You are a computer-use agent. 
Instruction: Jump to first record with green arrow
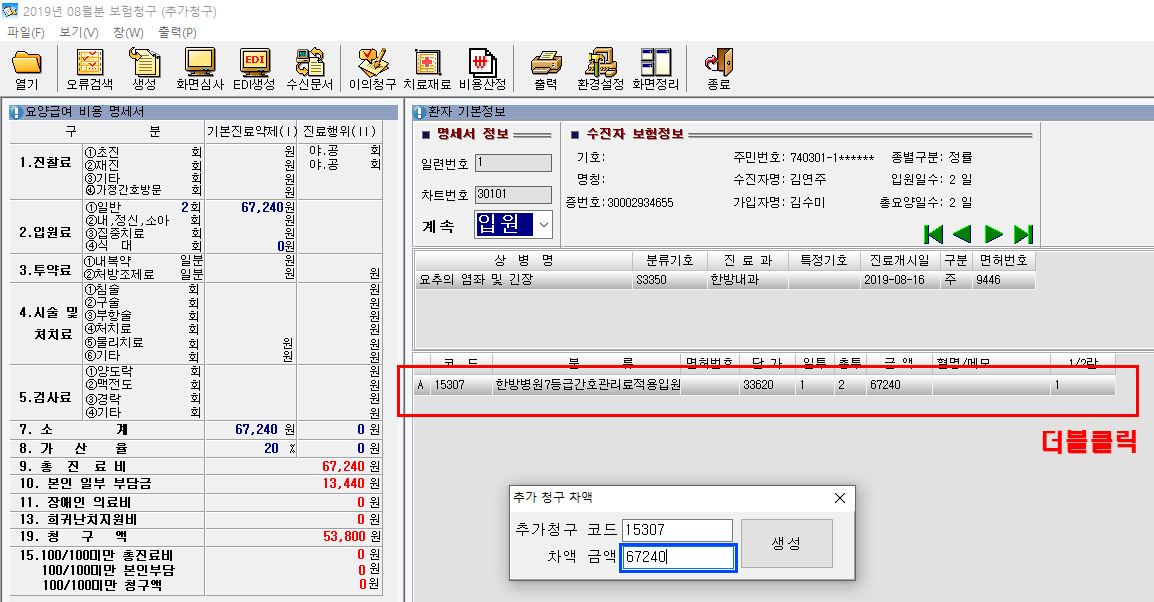(933, 234)
